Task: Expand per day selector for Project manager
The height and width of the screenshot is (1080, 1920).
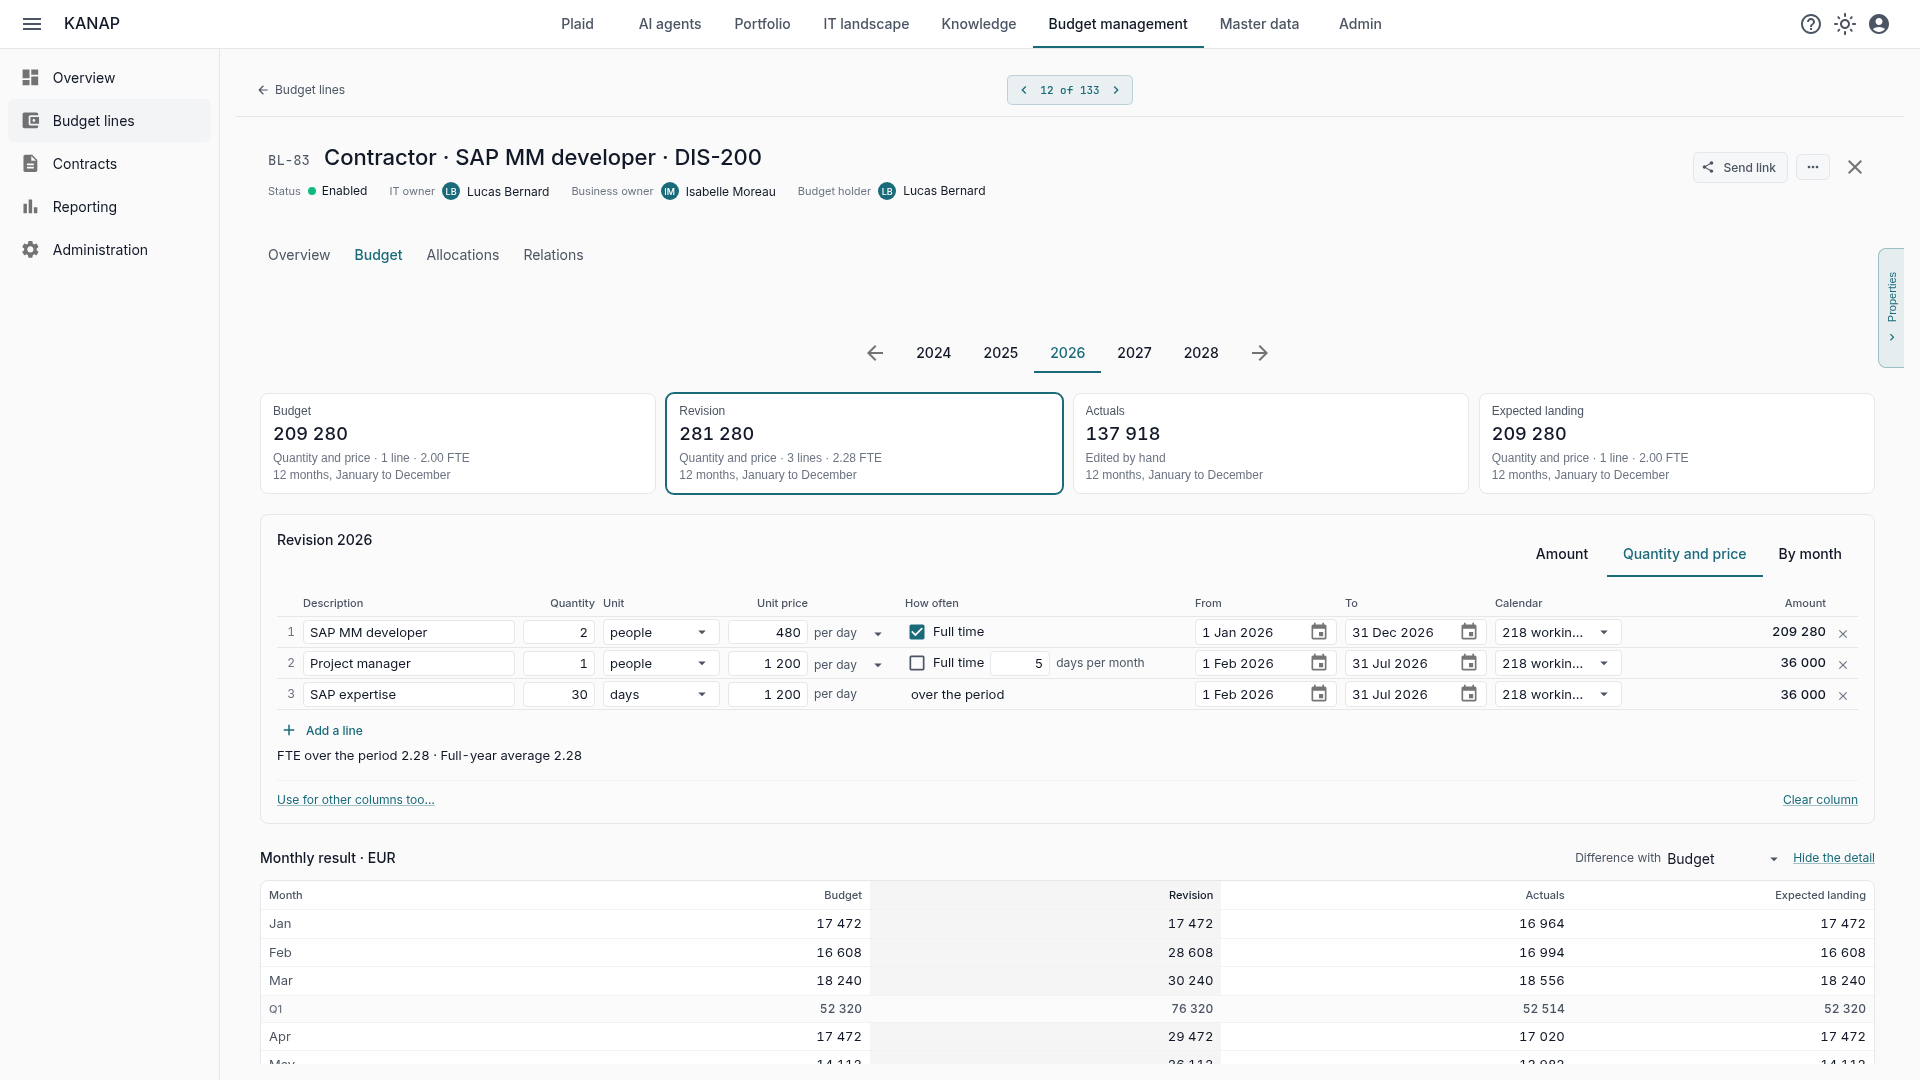Action: tap(878, 665)
